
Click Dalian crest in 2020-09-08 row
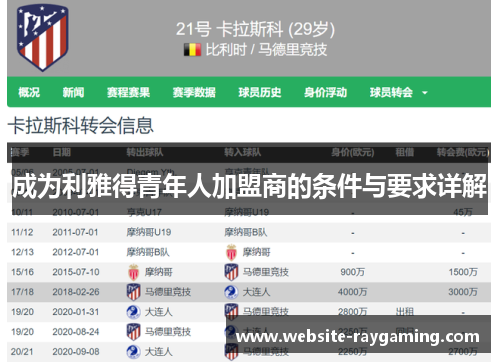tap(133, 352)
